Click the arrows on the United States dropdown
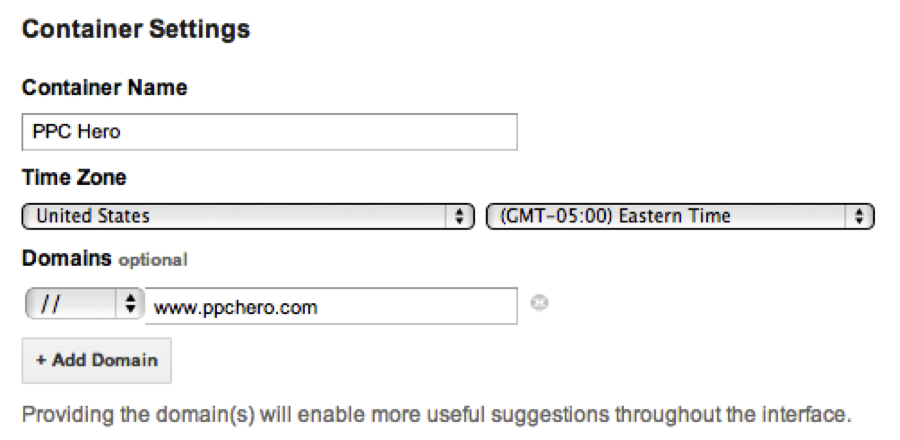The width and height of the screenshot is (900, 440). click(459, 216)
